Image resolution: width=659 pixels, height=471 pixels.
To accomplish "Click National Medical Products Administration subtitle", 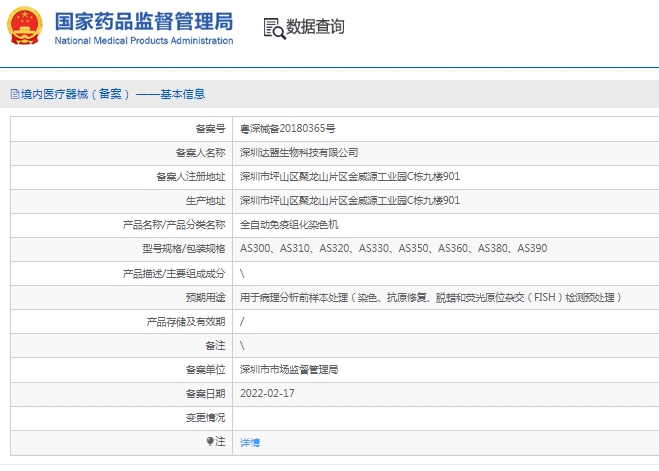I will pyautogui.click(x=144, y=41).
